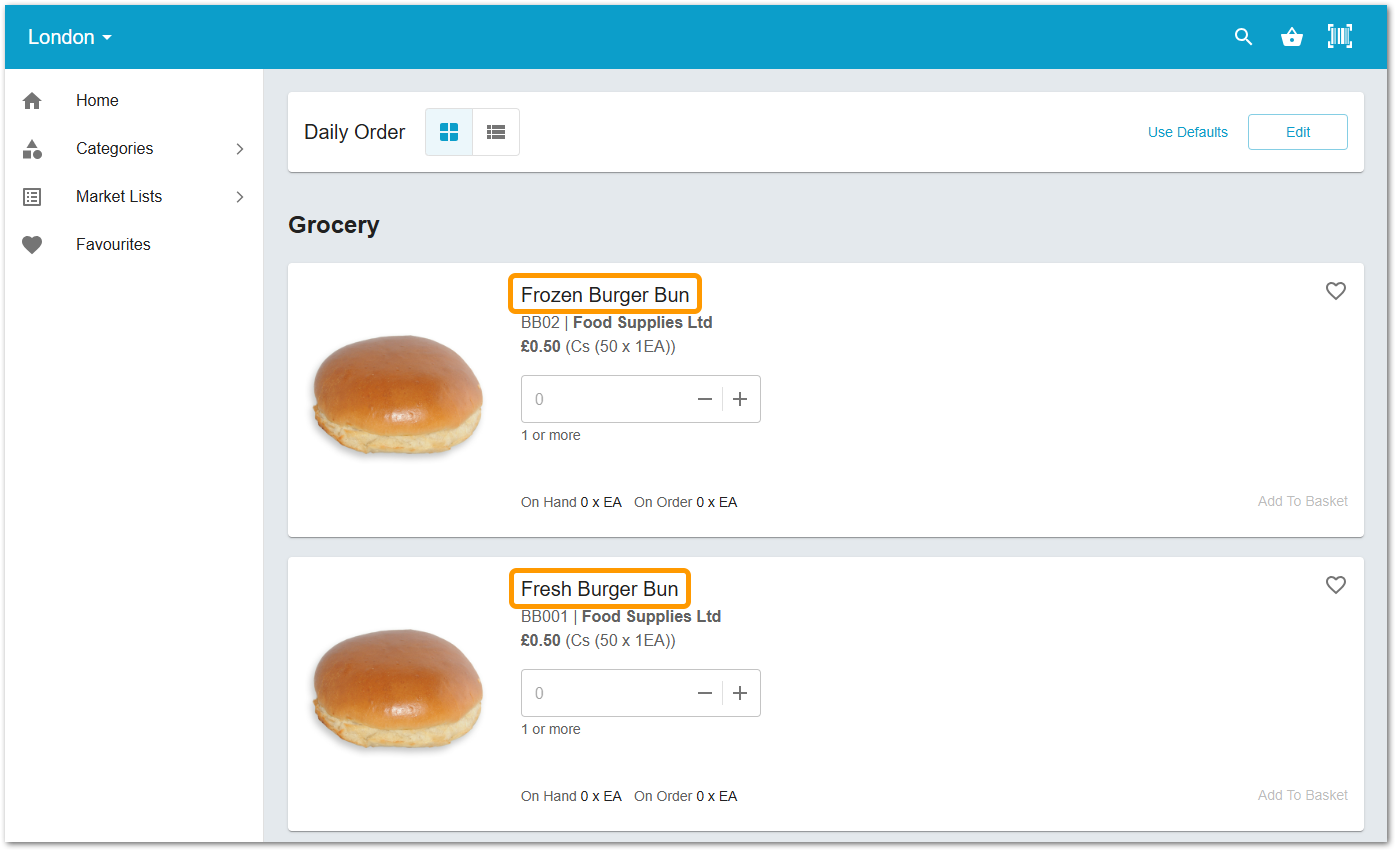1396x851 pixels.
Task: Switch to grid view layout
Action: [449, 132]
